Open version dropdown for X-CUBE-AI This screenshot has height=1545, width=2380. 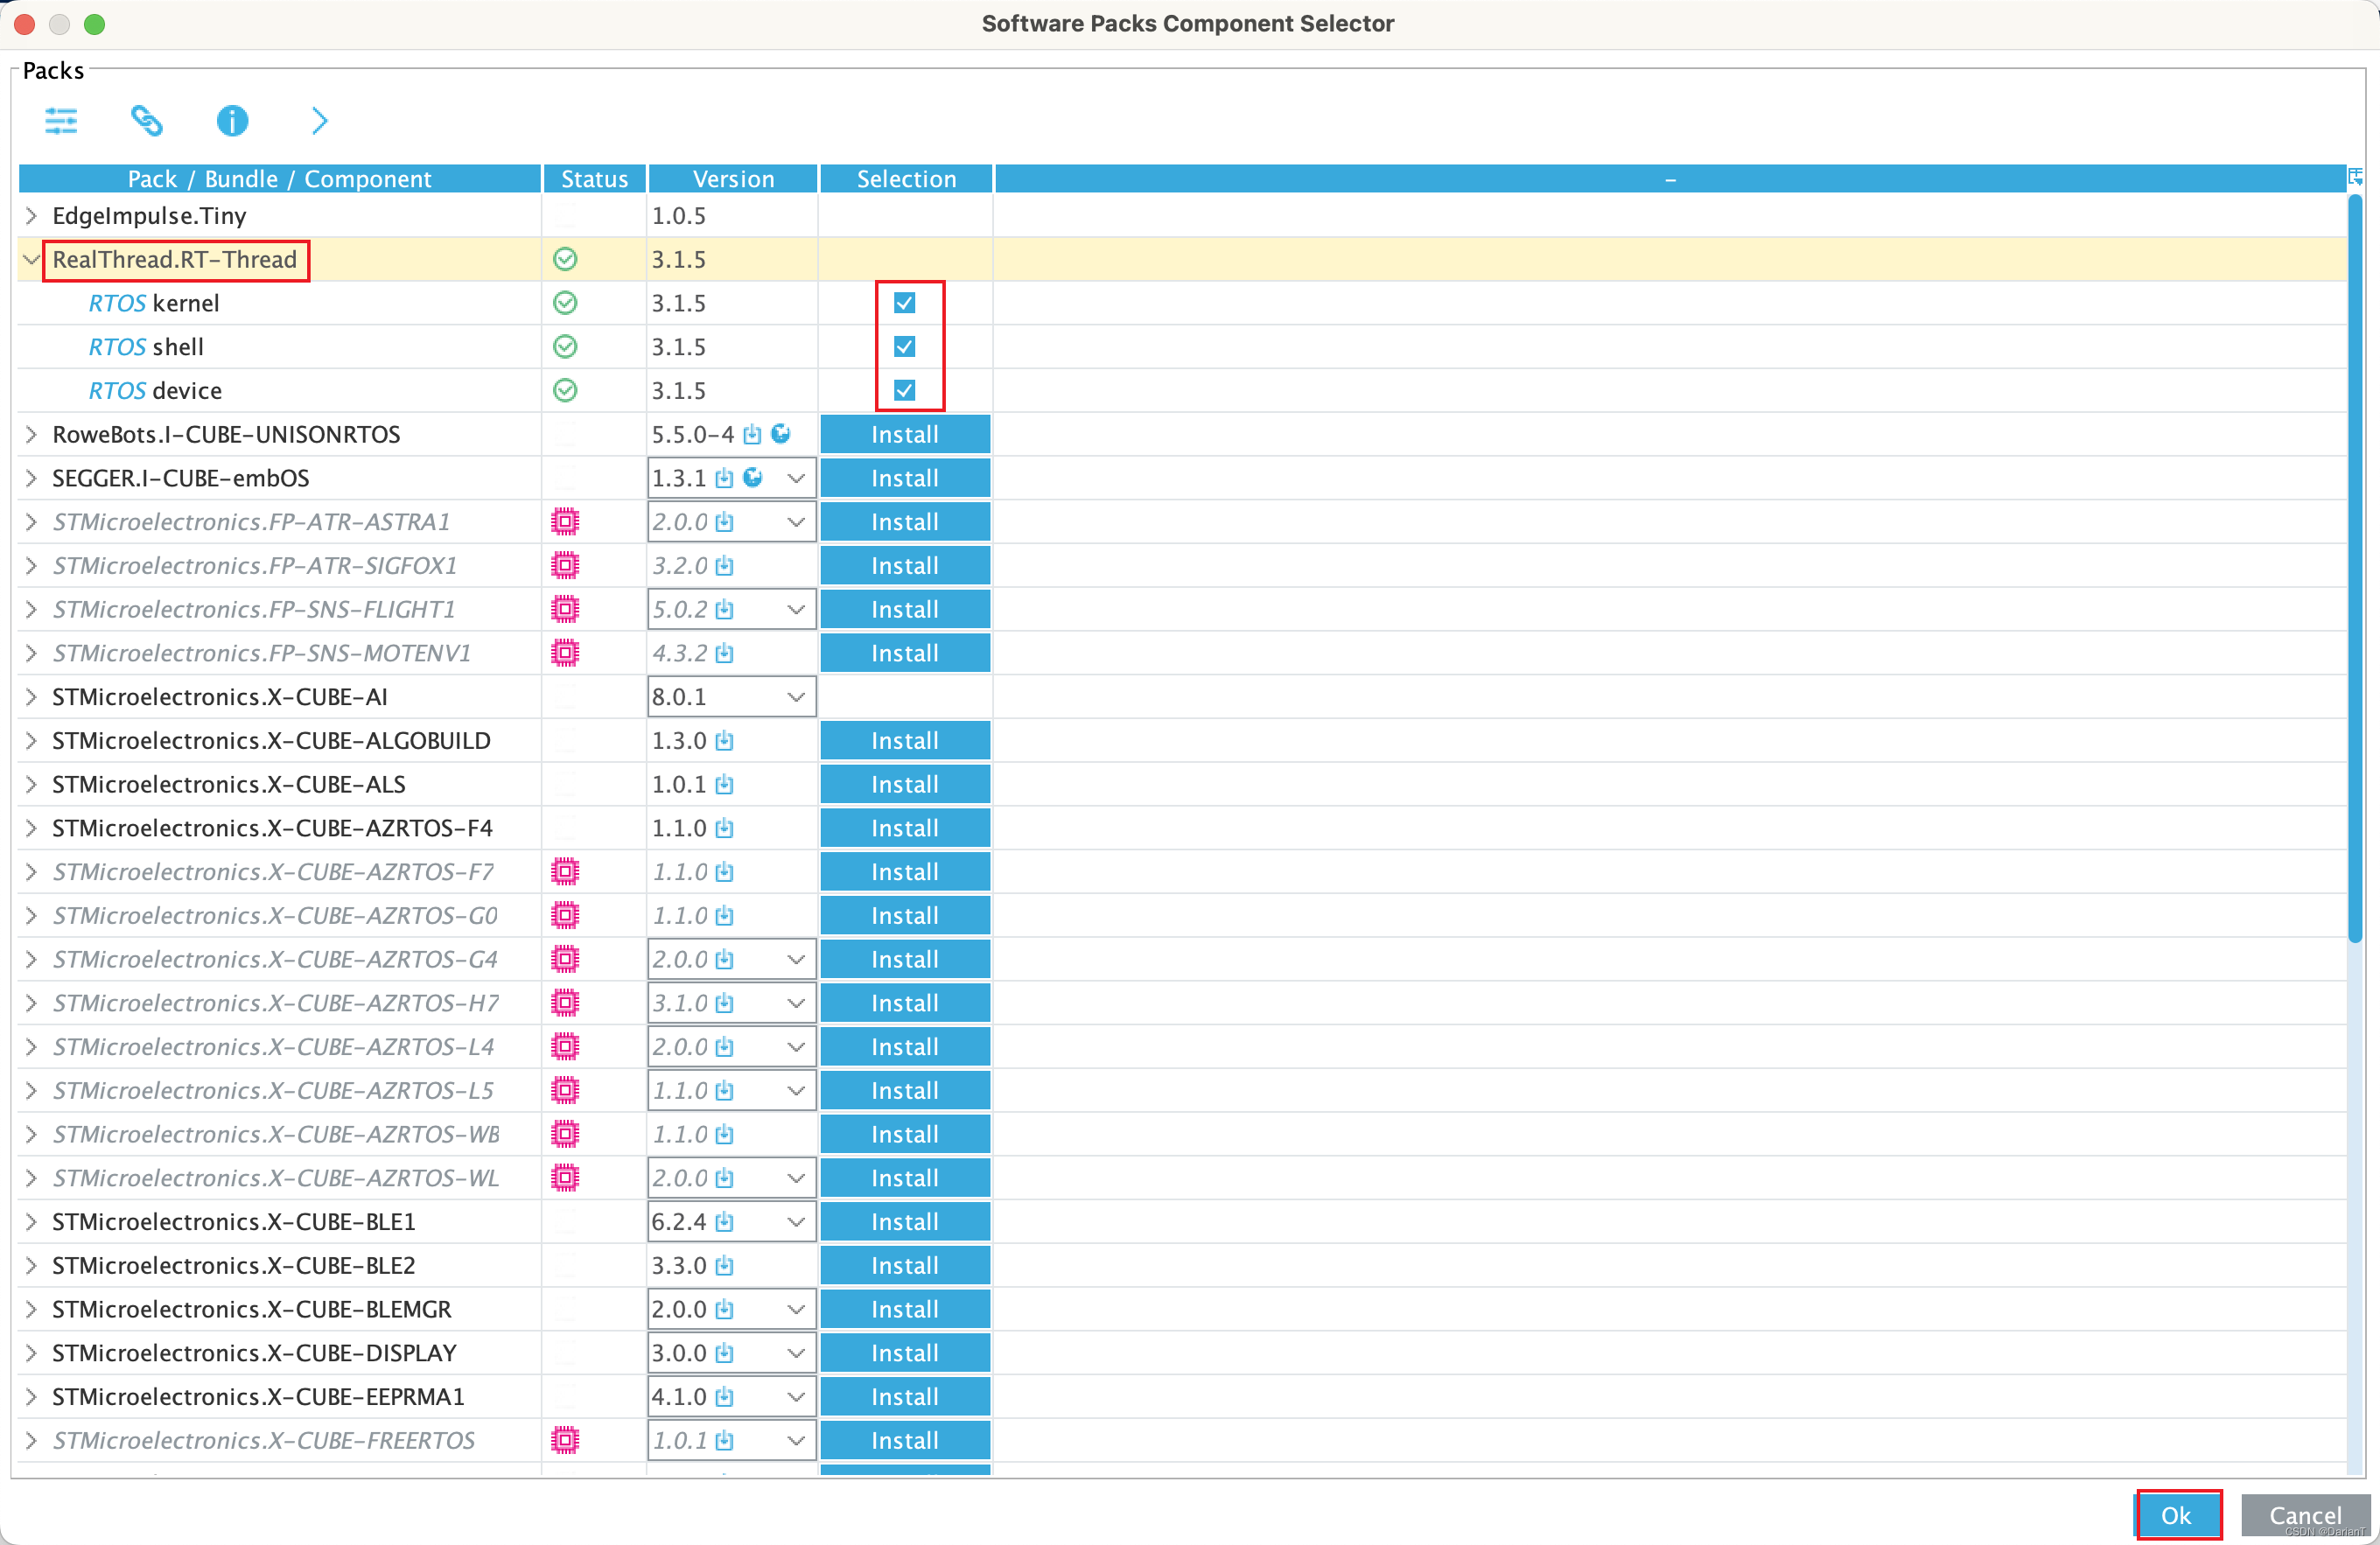pyautogui.click(x=796, y=697)
